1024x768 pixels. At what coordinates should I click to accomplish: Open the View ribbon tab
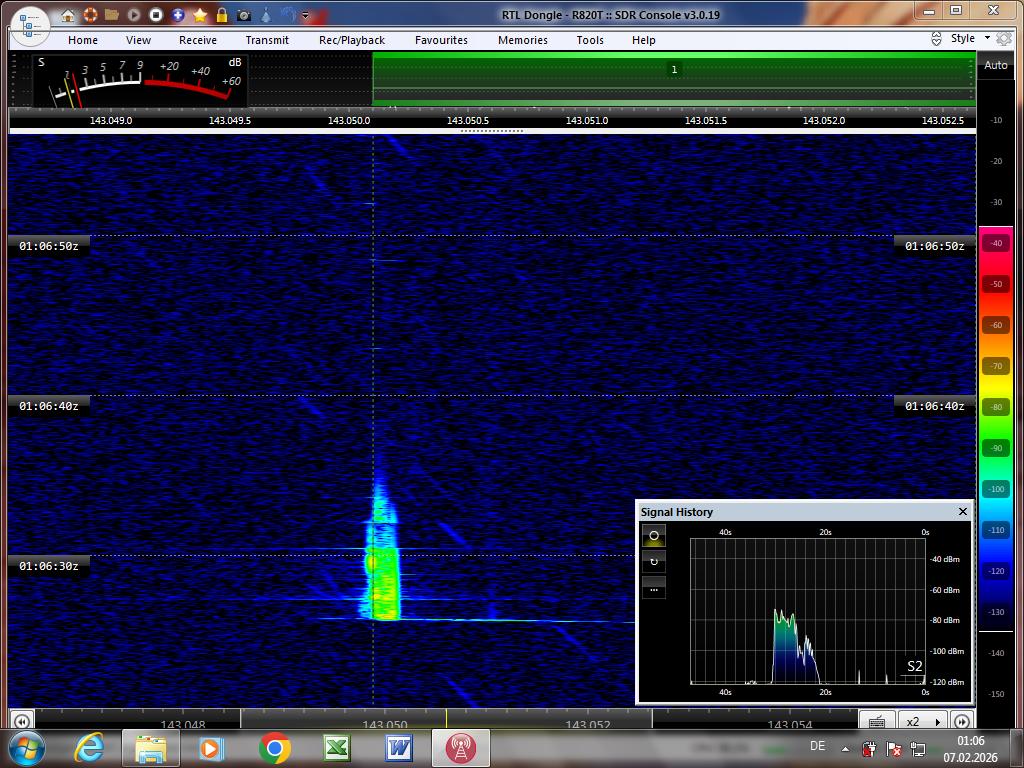coord(138,40)
